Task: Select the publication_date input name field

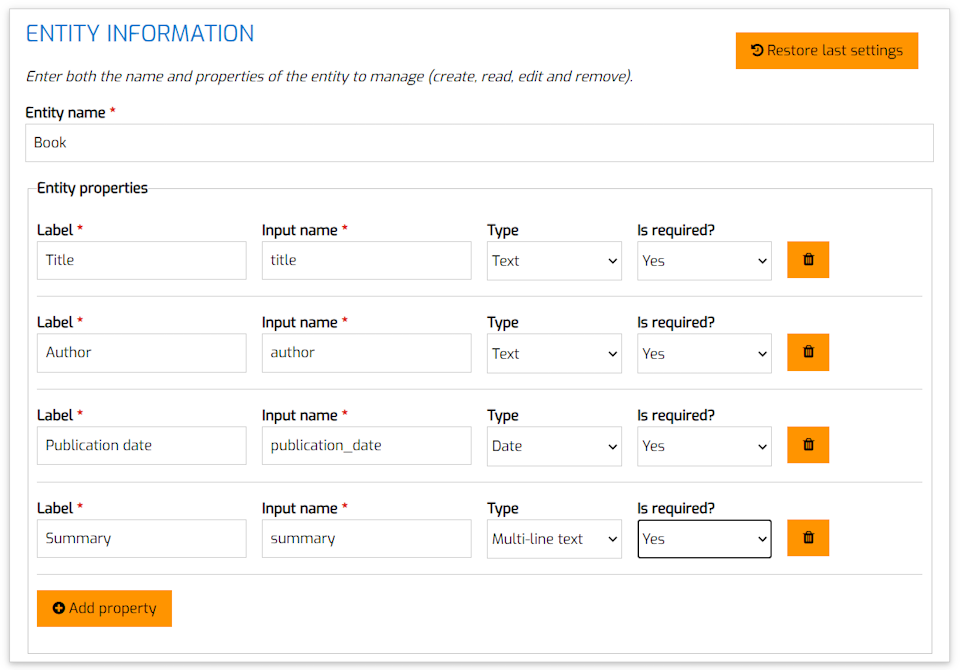Action: click(x=366, y=445)
